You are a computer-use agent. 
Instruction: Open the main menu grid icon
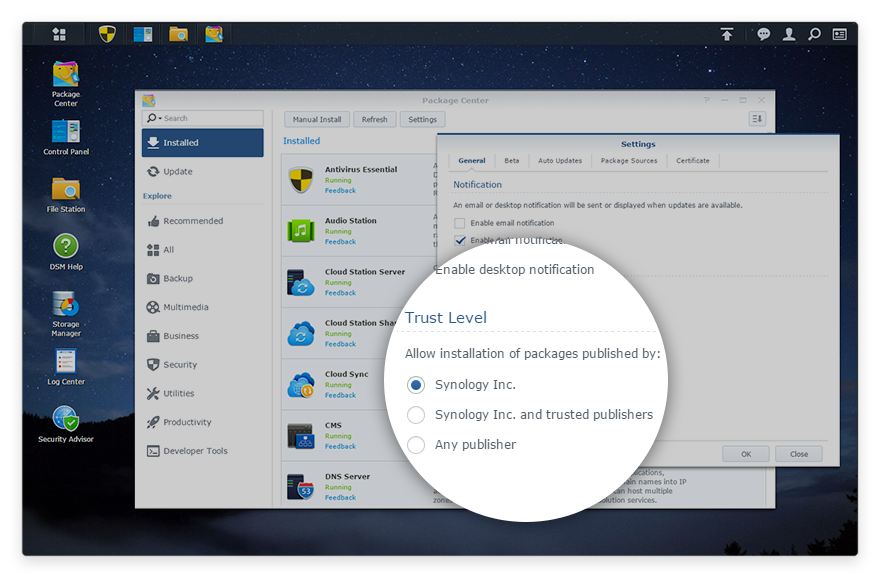pyautogui.click(x=59, y=34)
